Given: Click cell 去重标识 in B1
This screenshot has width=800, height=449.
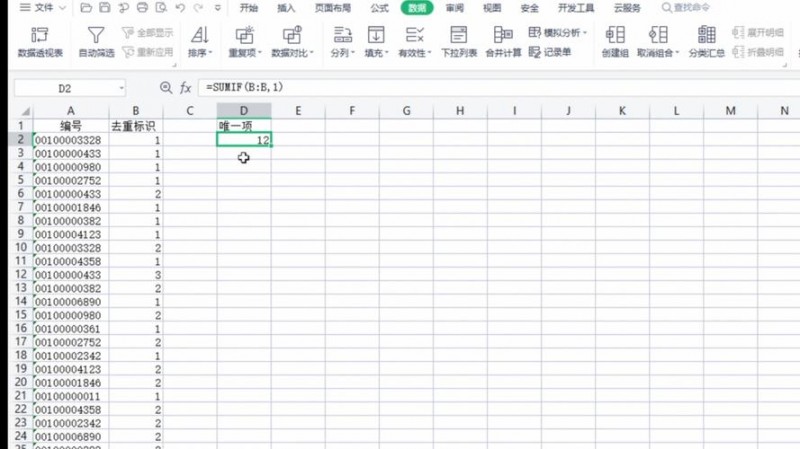Looking at the screenshot, I should [x=136, y=126].
